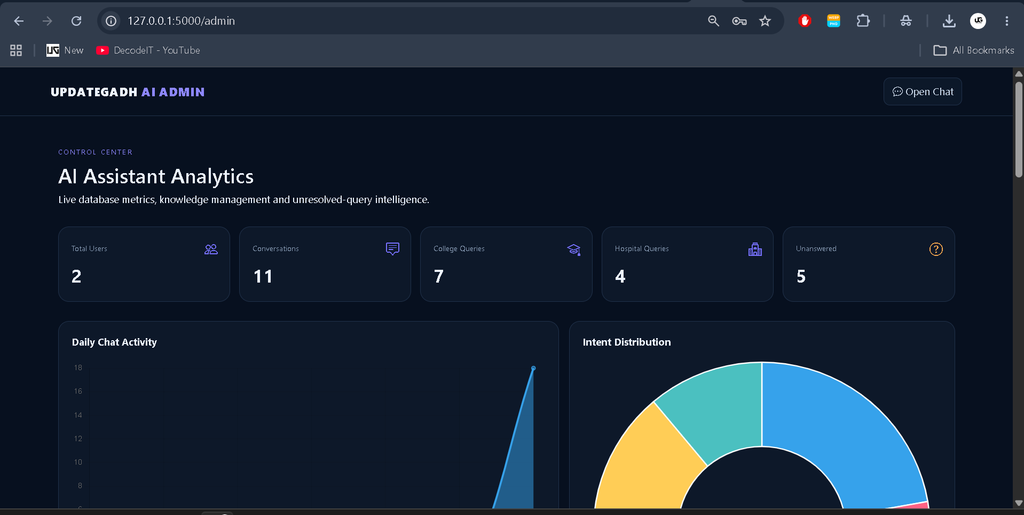The height and width of the screenshot is (515, 1024).
Task: Click the scrollbar up arrow
Action: point(1018,73)
